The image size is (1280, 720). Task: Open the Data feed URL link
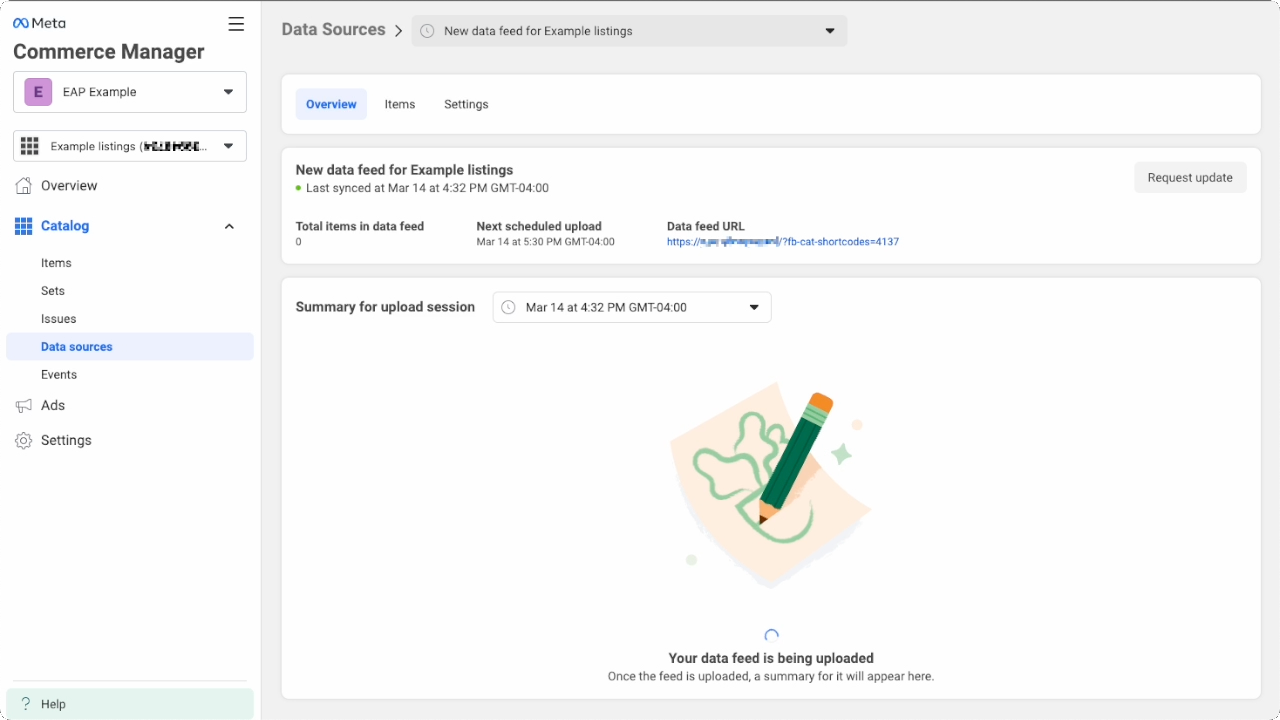point(783,242)
